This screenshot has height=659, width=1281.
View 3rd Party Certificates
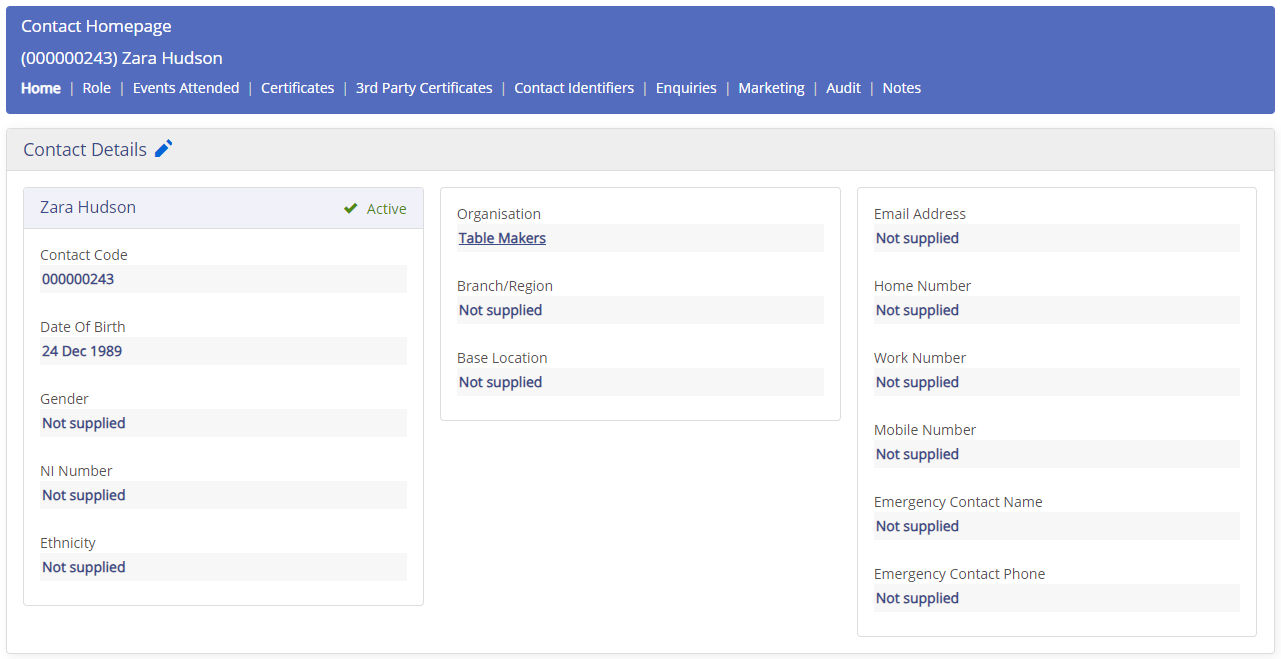(424, 88)
